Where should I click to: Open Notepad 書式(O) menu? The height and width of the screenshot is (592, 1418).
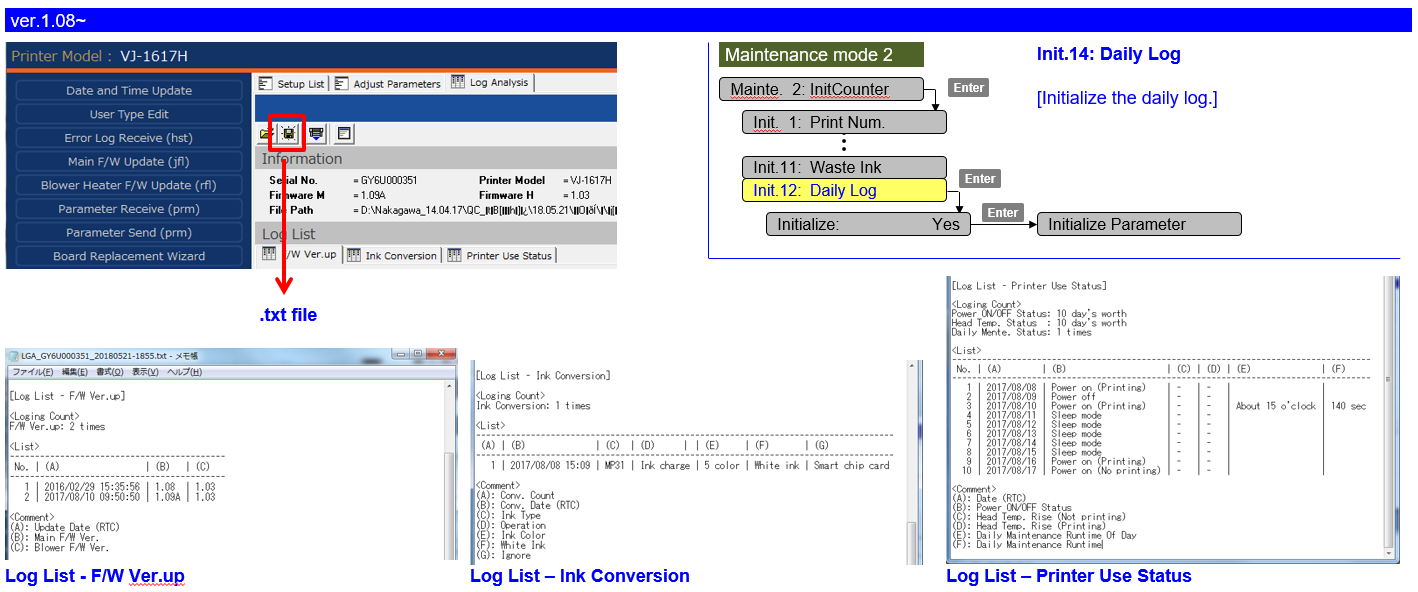109,372
